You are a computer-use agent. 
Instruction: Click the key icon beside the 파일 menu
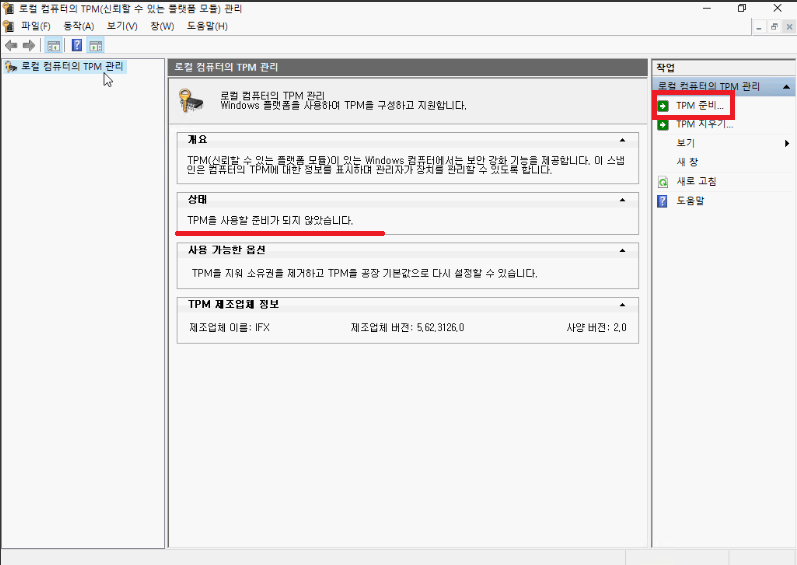[x=8, y=26]
